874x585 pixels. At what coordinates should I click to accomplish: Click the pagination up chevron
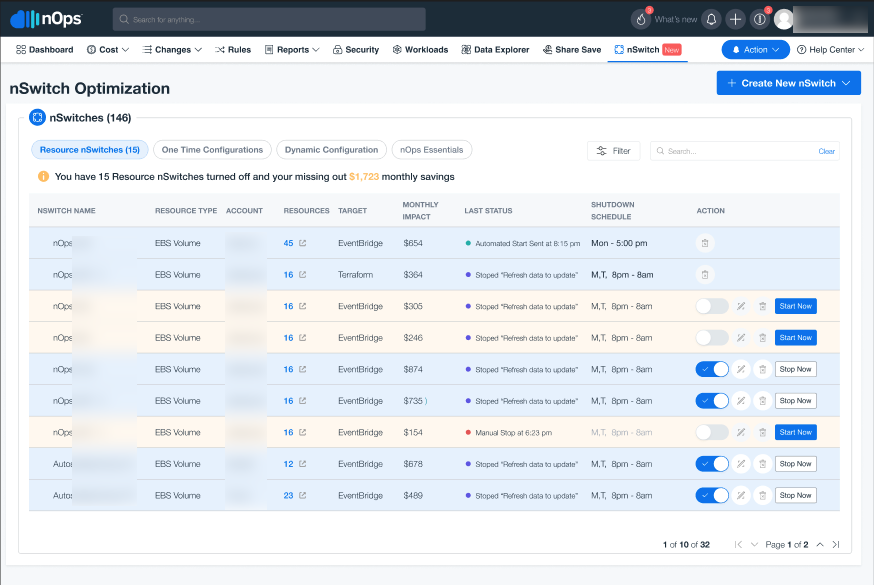point(820,544)
